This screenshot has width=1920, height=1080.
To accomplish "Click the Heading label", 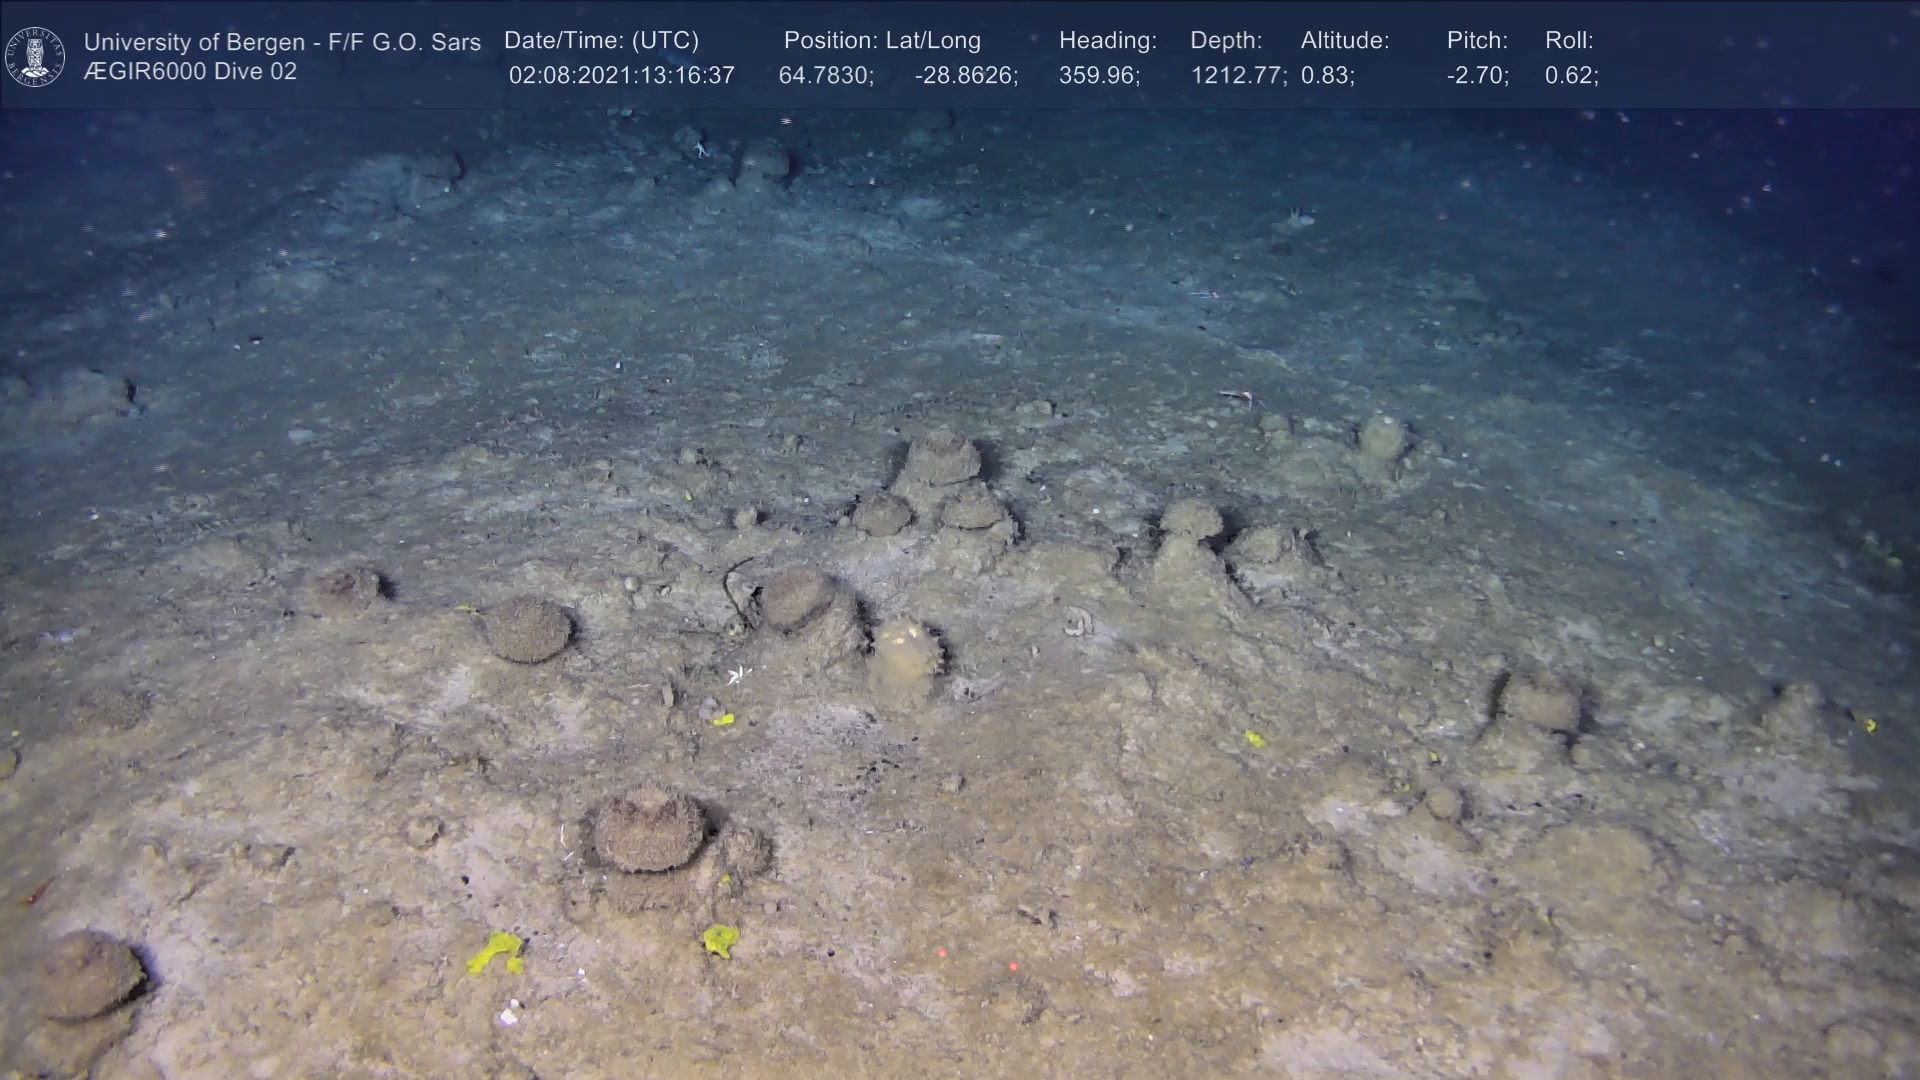I will (1107, 40).
